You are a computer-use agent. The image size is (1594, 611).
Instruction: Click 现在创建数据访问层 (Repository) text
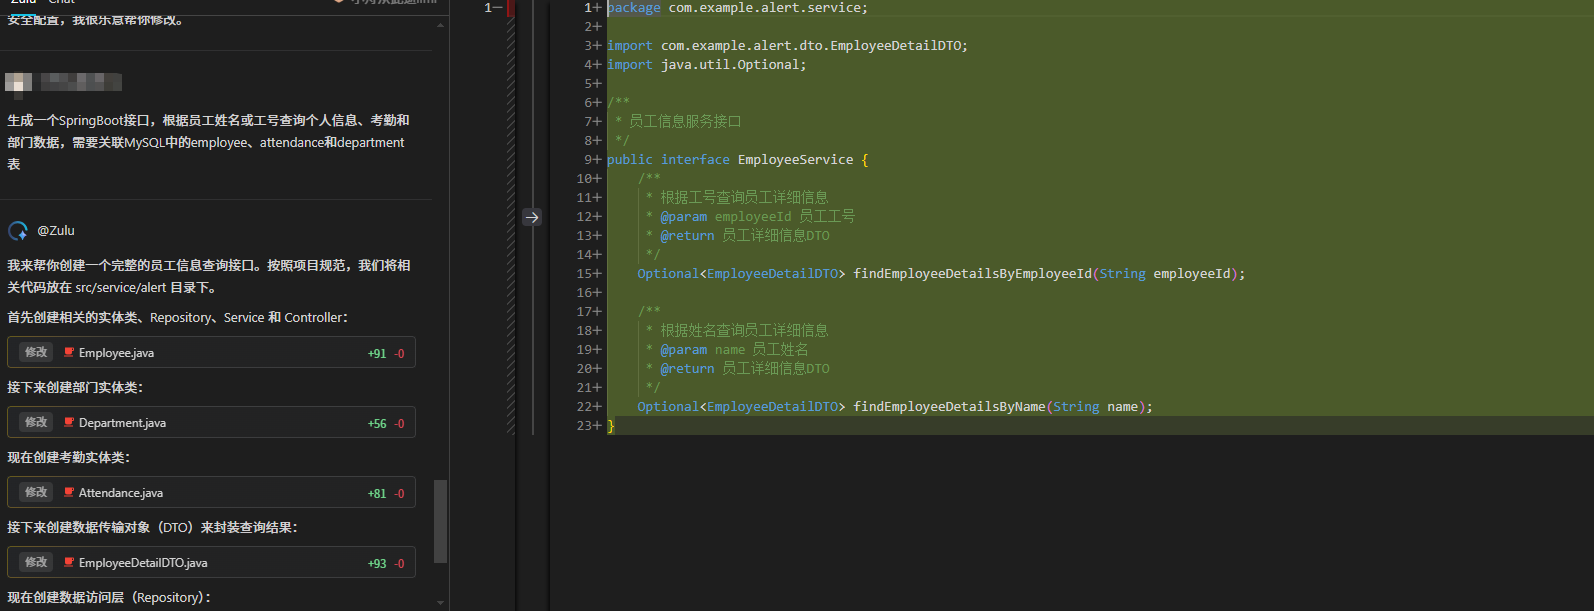tap(109, 597)
